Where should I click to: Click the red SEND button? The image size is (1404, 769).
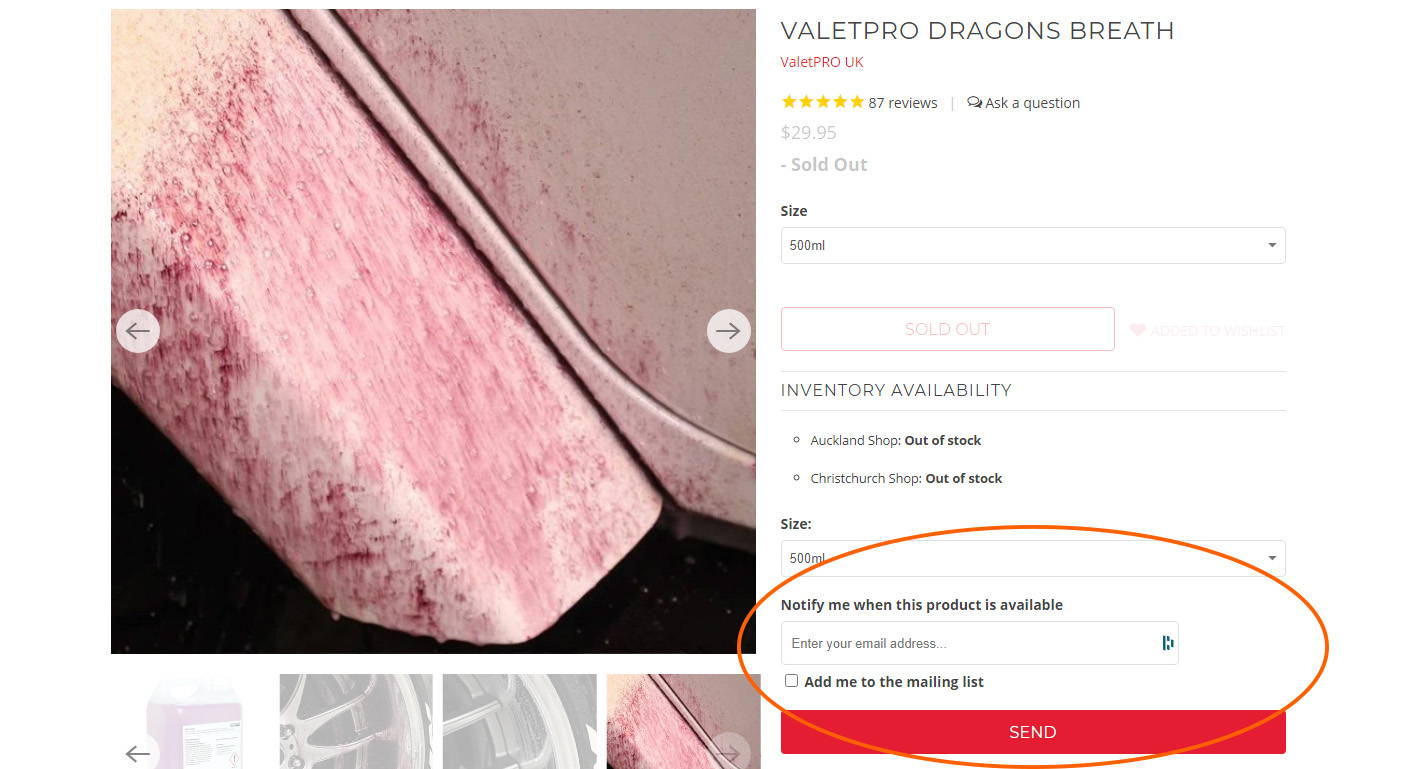[1033, 732]
